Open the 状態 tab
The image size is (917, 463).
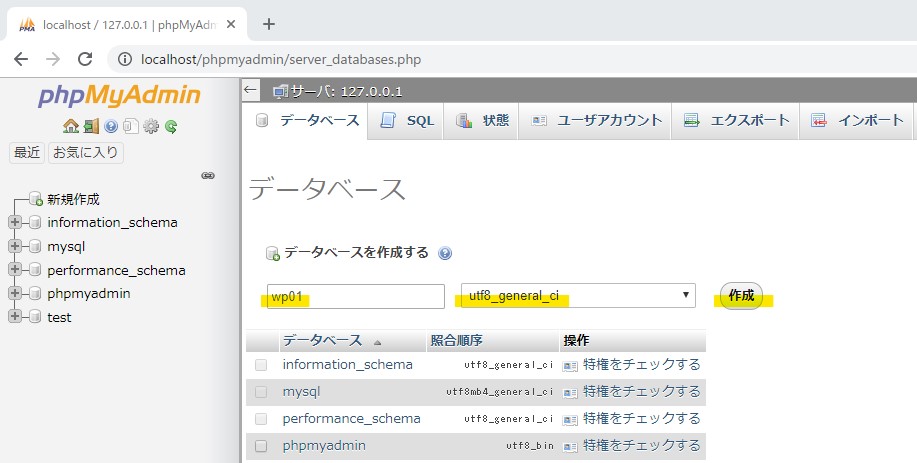[481, 121]
